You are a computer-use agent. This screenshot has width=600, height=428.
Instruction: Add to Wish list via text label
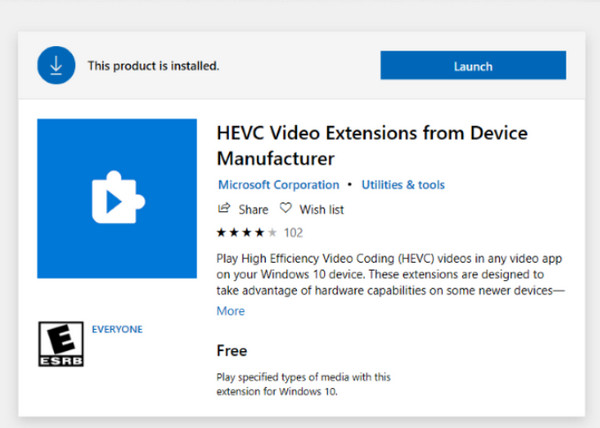322,210
